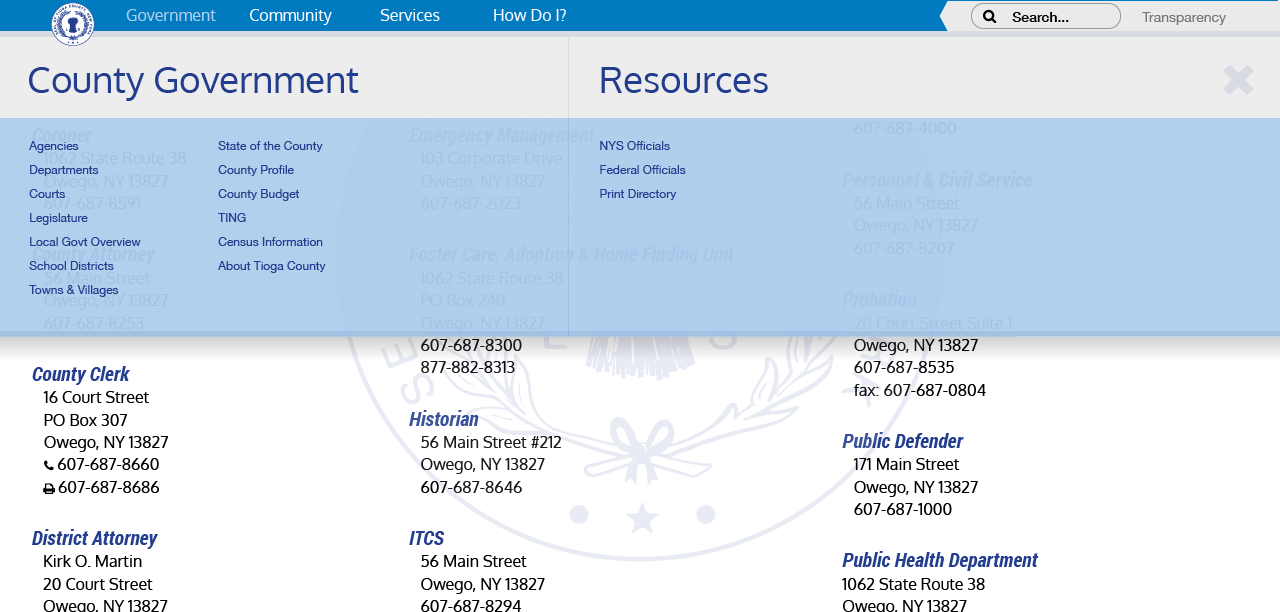The height and width of the screenshot is (612, 1280).
Task: Click the phone number 607-687-8300
Action: tap(471, 346)
